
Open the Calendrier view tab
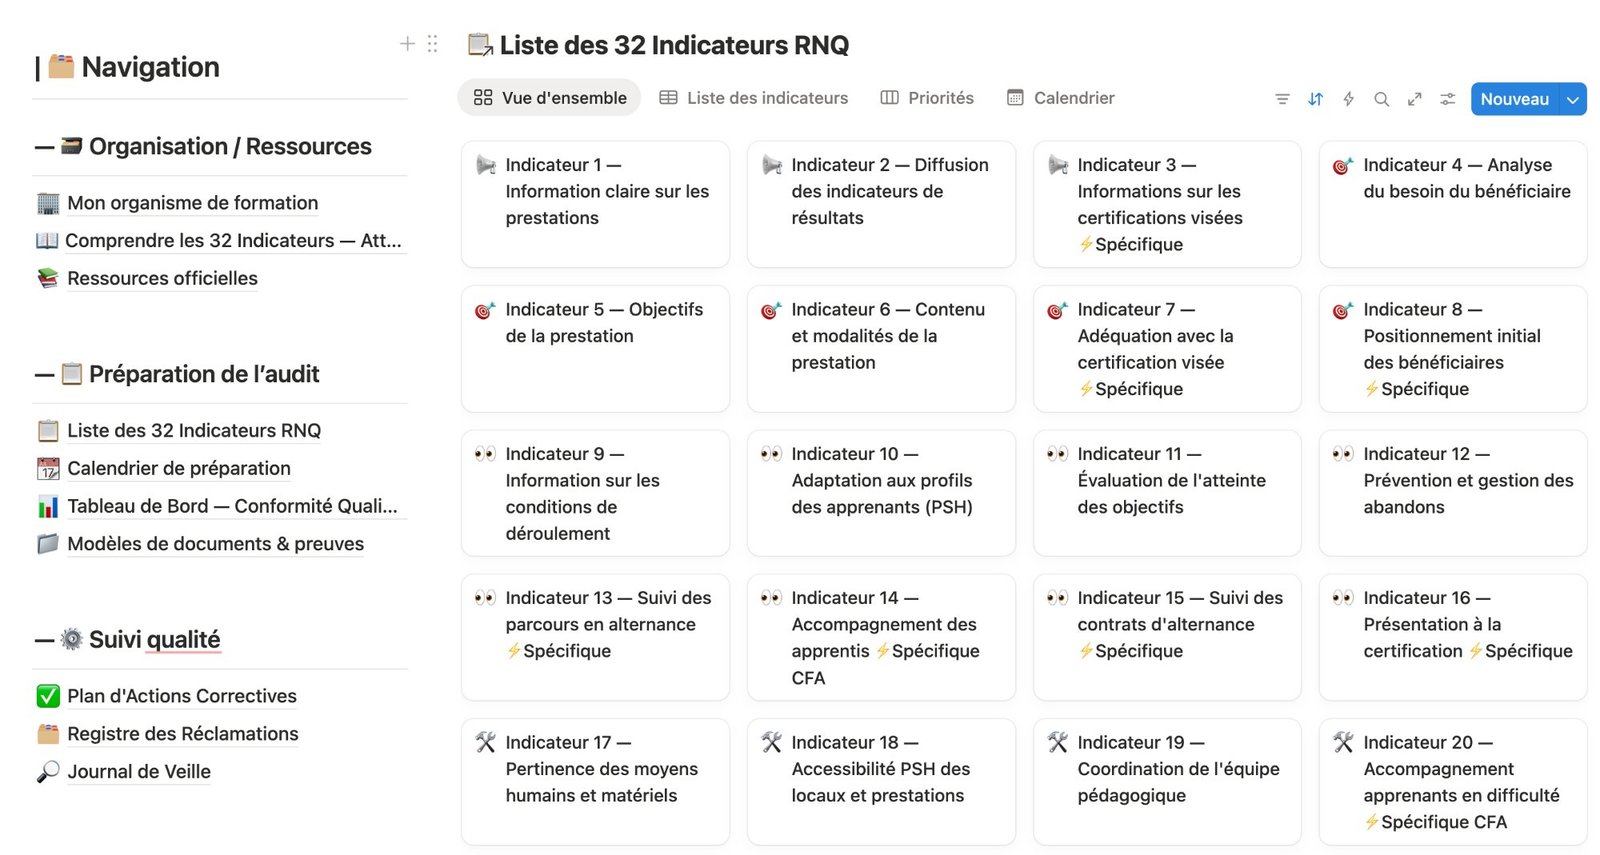point(1060,98)
